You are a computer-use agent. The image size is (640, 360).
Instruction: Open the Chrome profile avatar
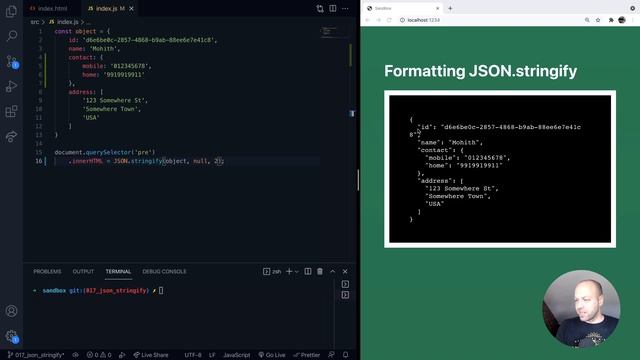(x=622, y=20)
